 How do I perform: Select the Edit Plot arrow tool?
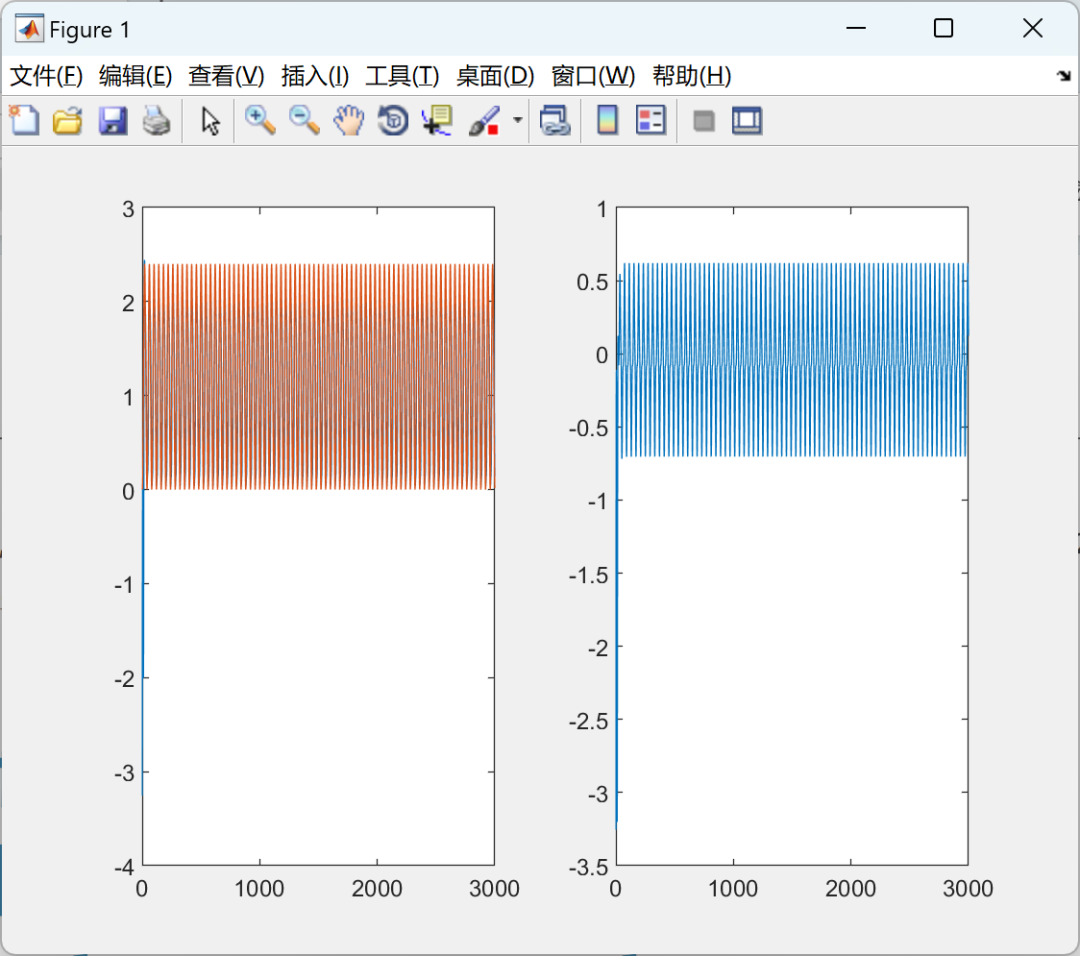click(210, 121)
